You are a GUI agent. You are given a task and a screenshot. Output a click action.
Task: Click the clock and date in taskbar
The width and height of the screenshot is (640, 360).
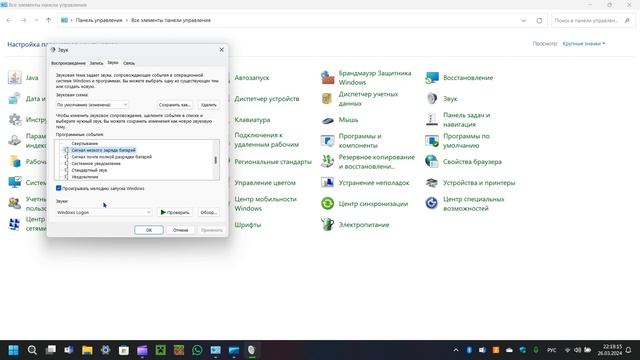coord(610,350)
